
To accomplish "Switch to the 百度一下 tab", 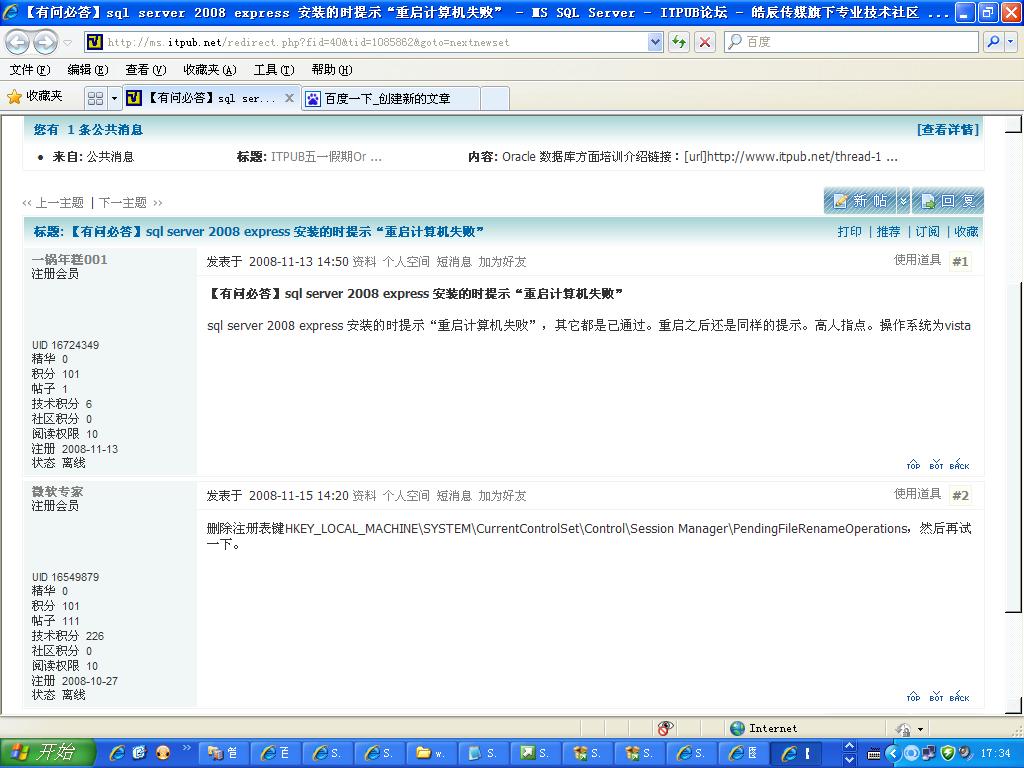I will pyautogui.click(x=390, y=98).
